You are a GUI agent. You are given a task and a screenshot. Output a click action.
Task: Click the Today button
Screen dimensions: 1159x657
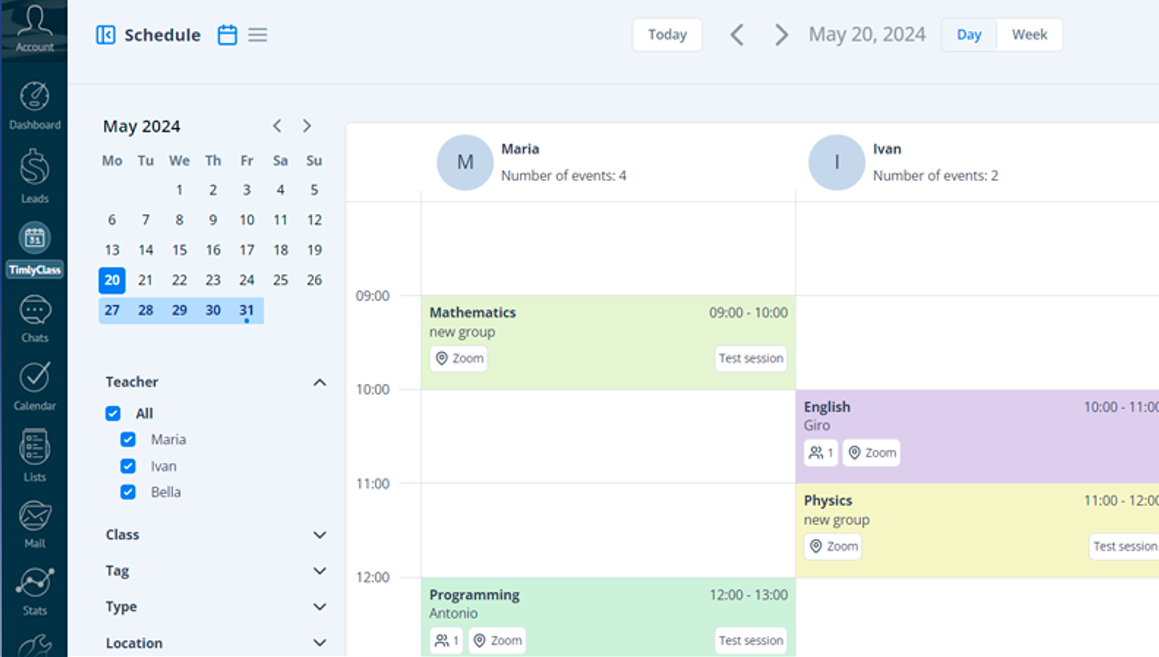667,34
